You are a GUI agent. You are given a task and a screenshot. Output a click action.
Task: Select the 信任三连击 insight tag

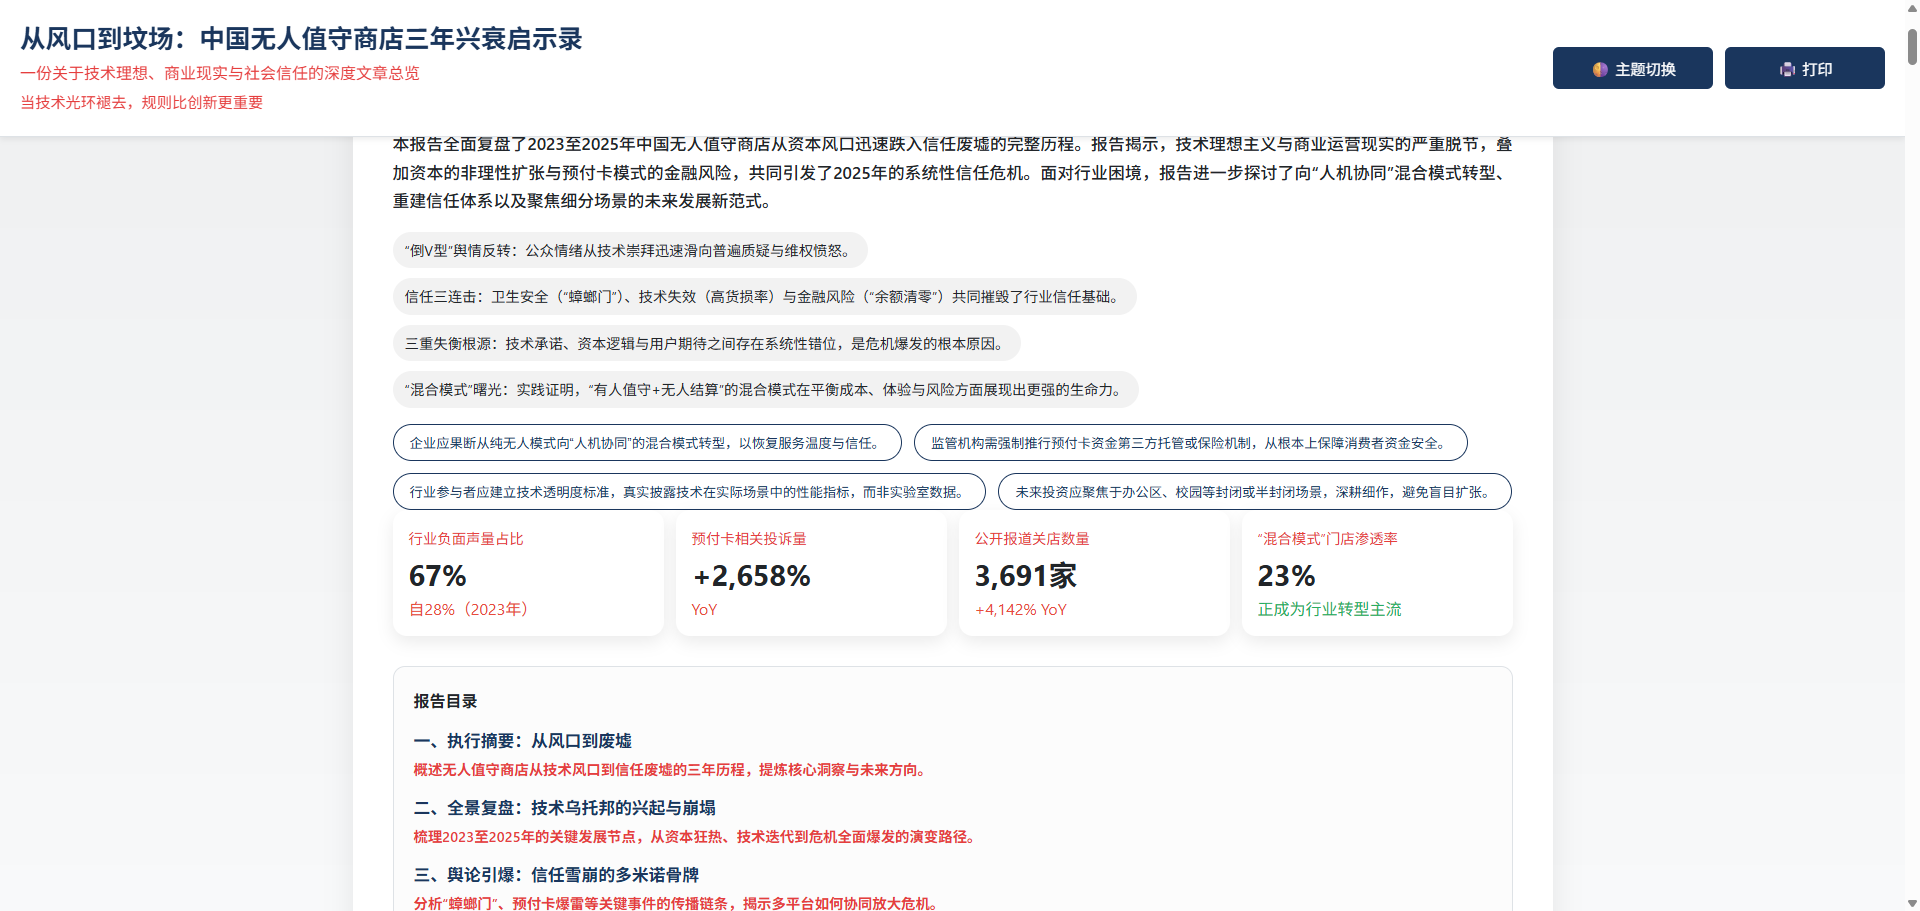tap(764, 297)
